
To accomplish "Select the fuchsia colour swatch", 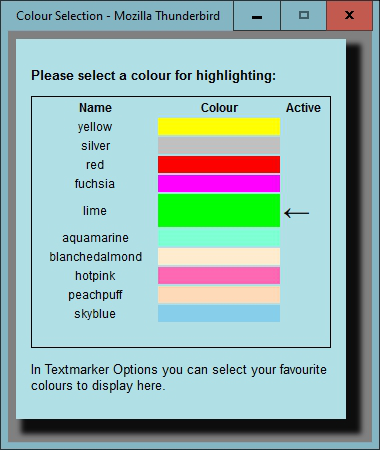I will tap(219, 184).
